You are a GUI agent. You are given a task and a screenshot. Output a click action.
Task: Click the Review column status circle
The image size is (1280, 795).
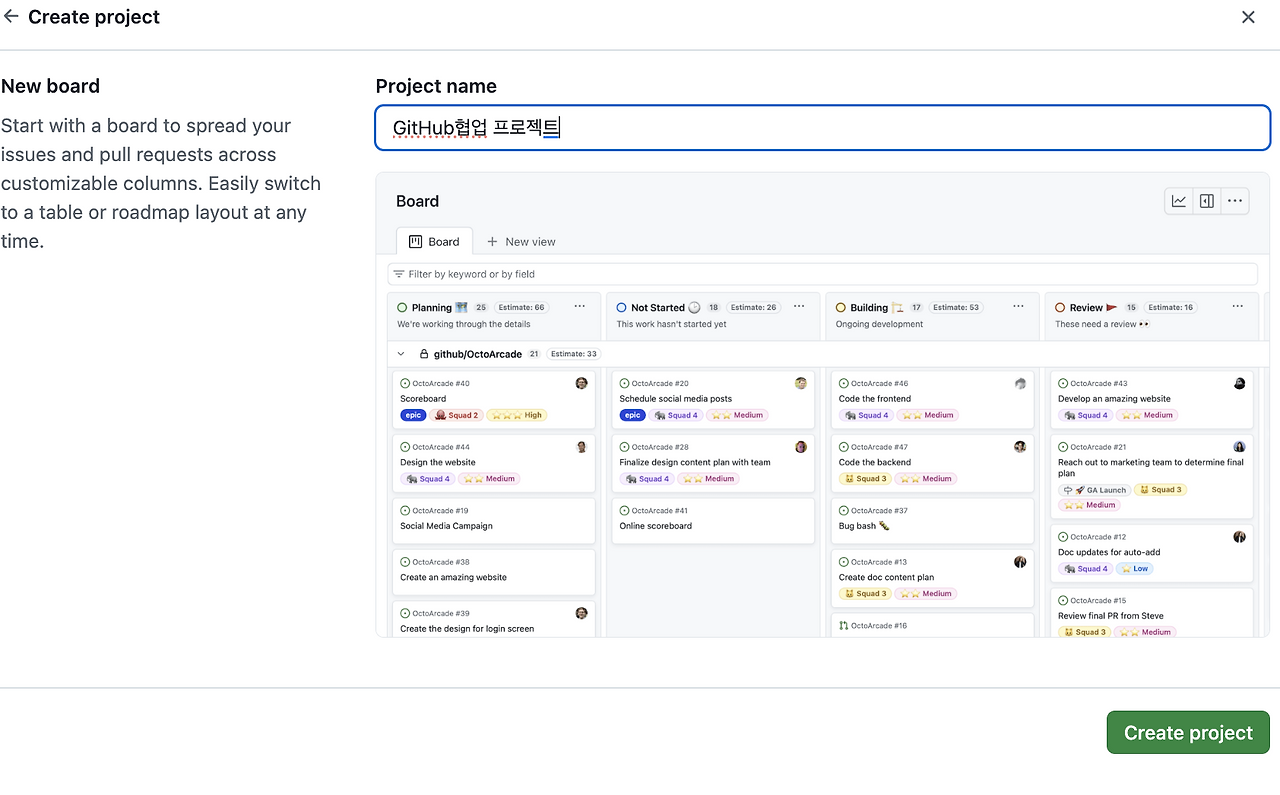pyautogui.click(x=1060, y=308)
